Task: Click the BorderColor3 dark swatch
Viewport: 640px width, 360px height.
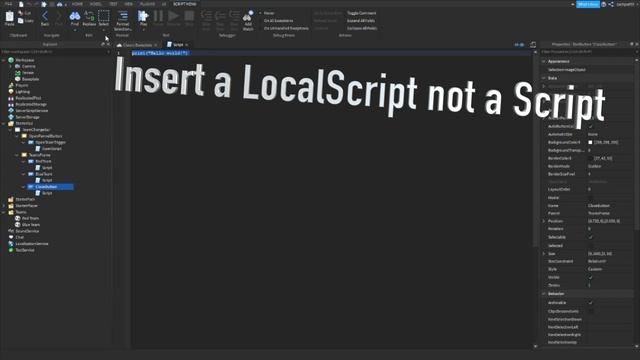Action: tap(590, 158)
